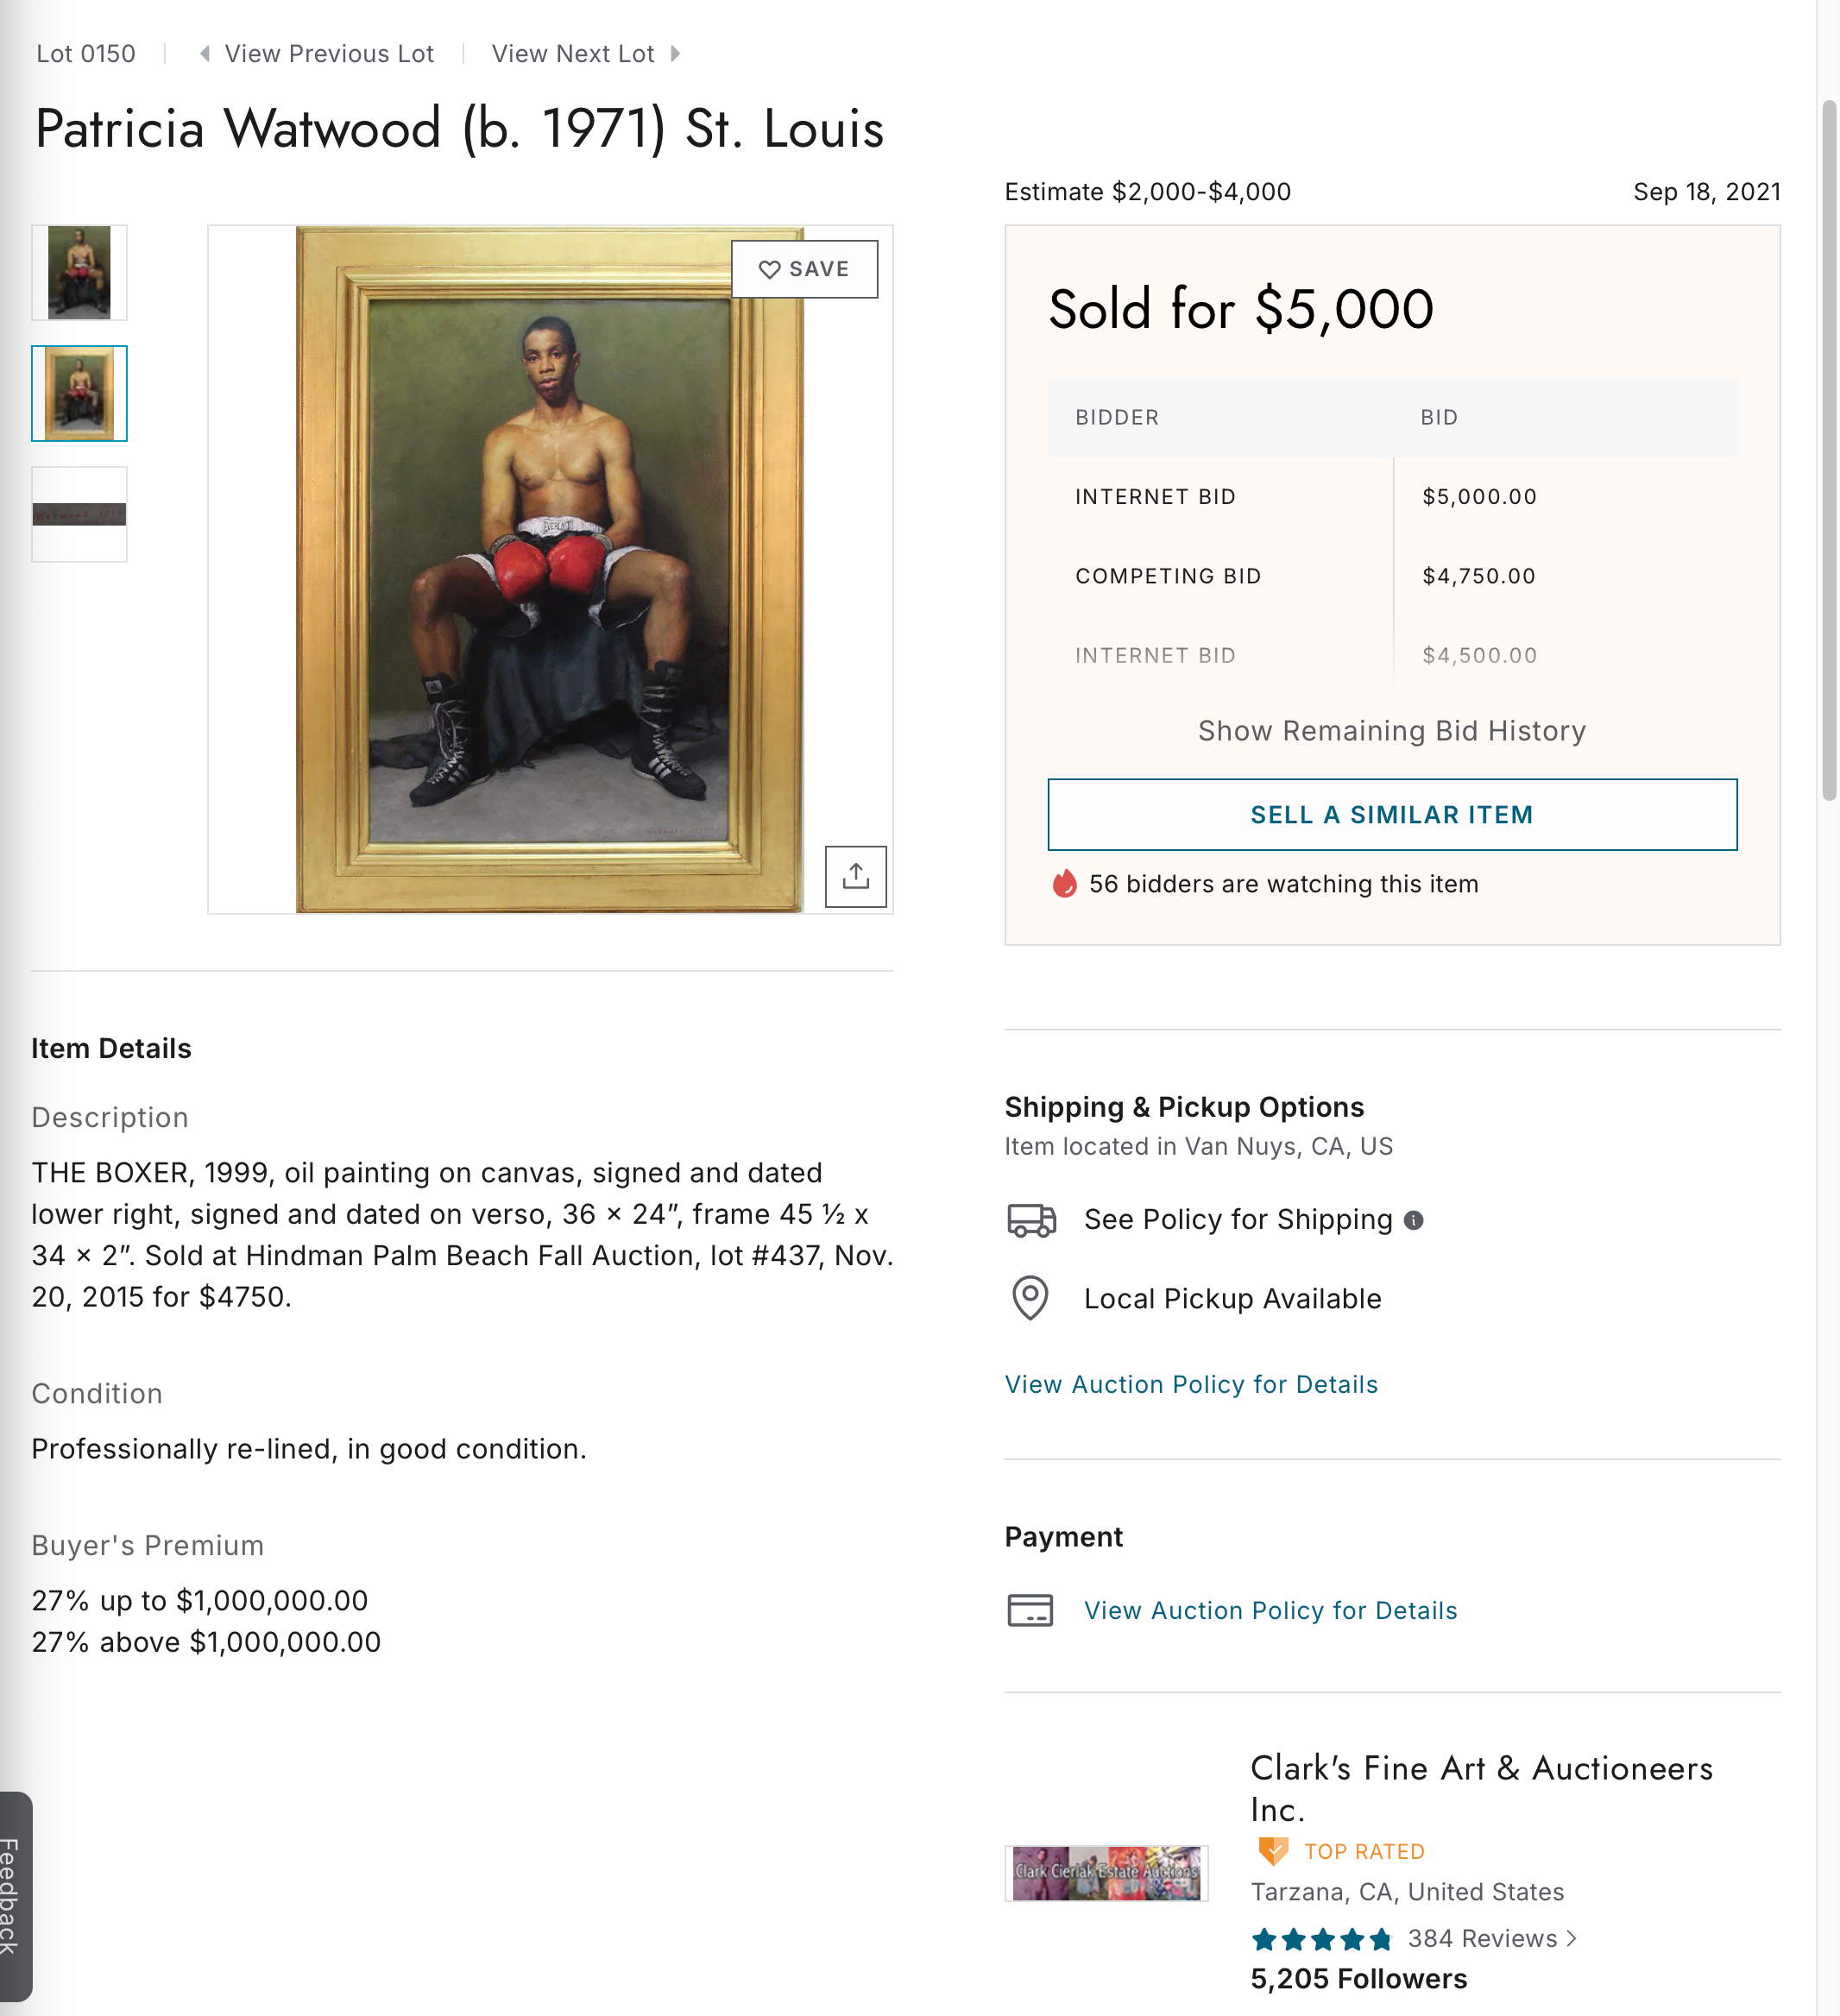Click the five-star rating for the auctioneer
Viewport: 1840px width, 2016px height.
pos(1321,1938)
